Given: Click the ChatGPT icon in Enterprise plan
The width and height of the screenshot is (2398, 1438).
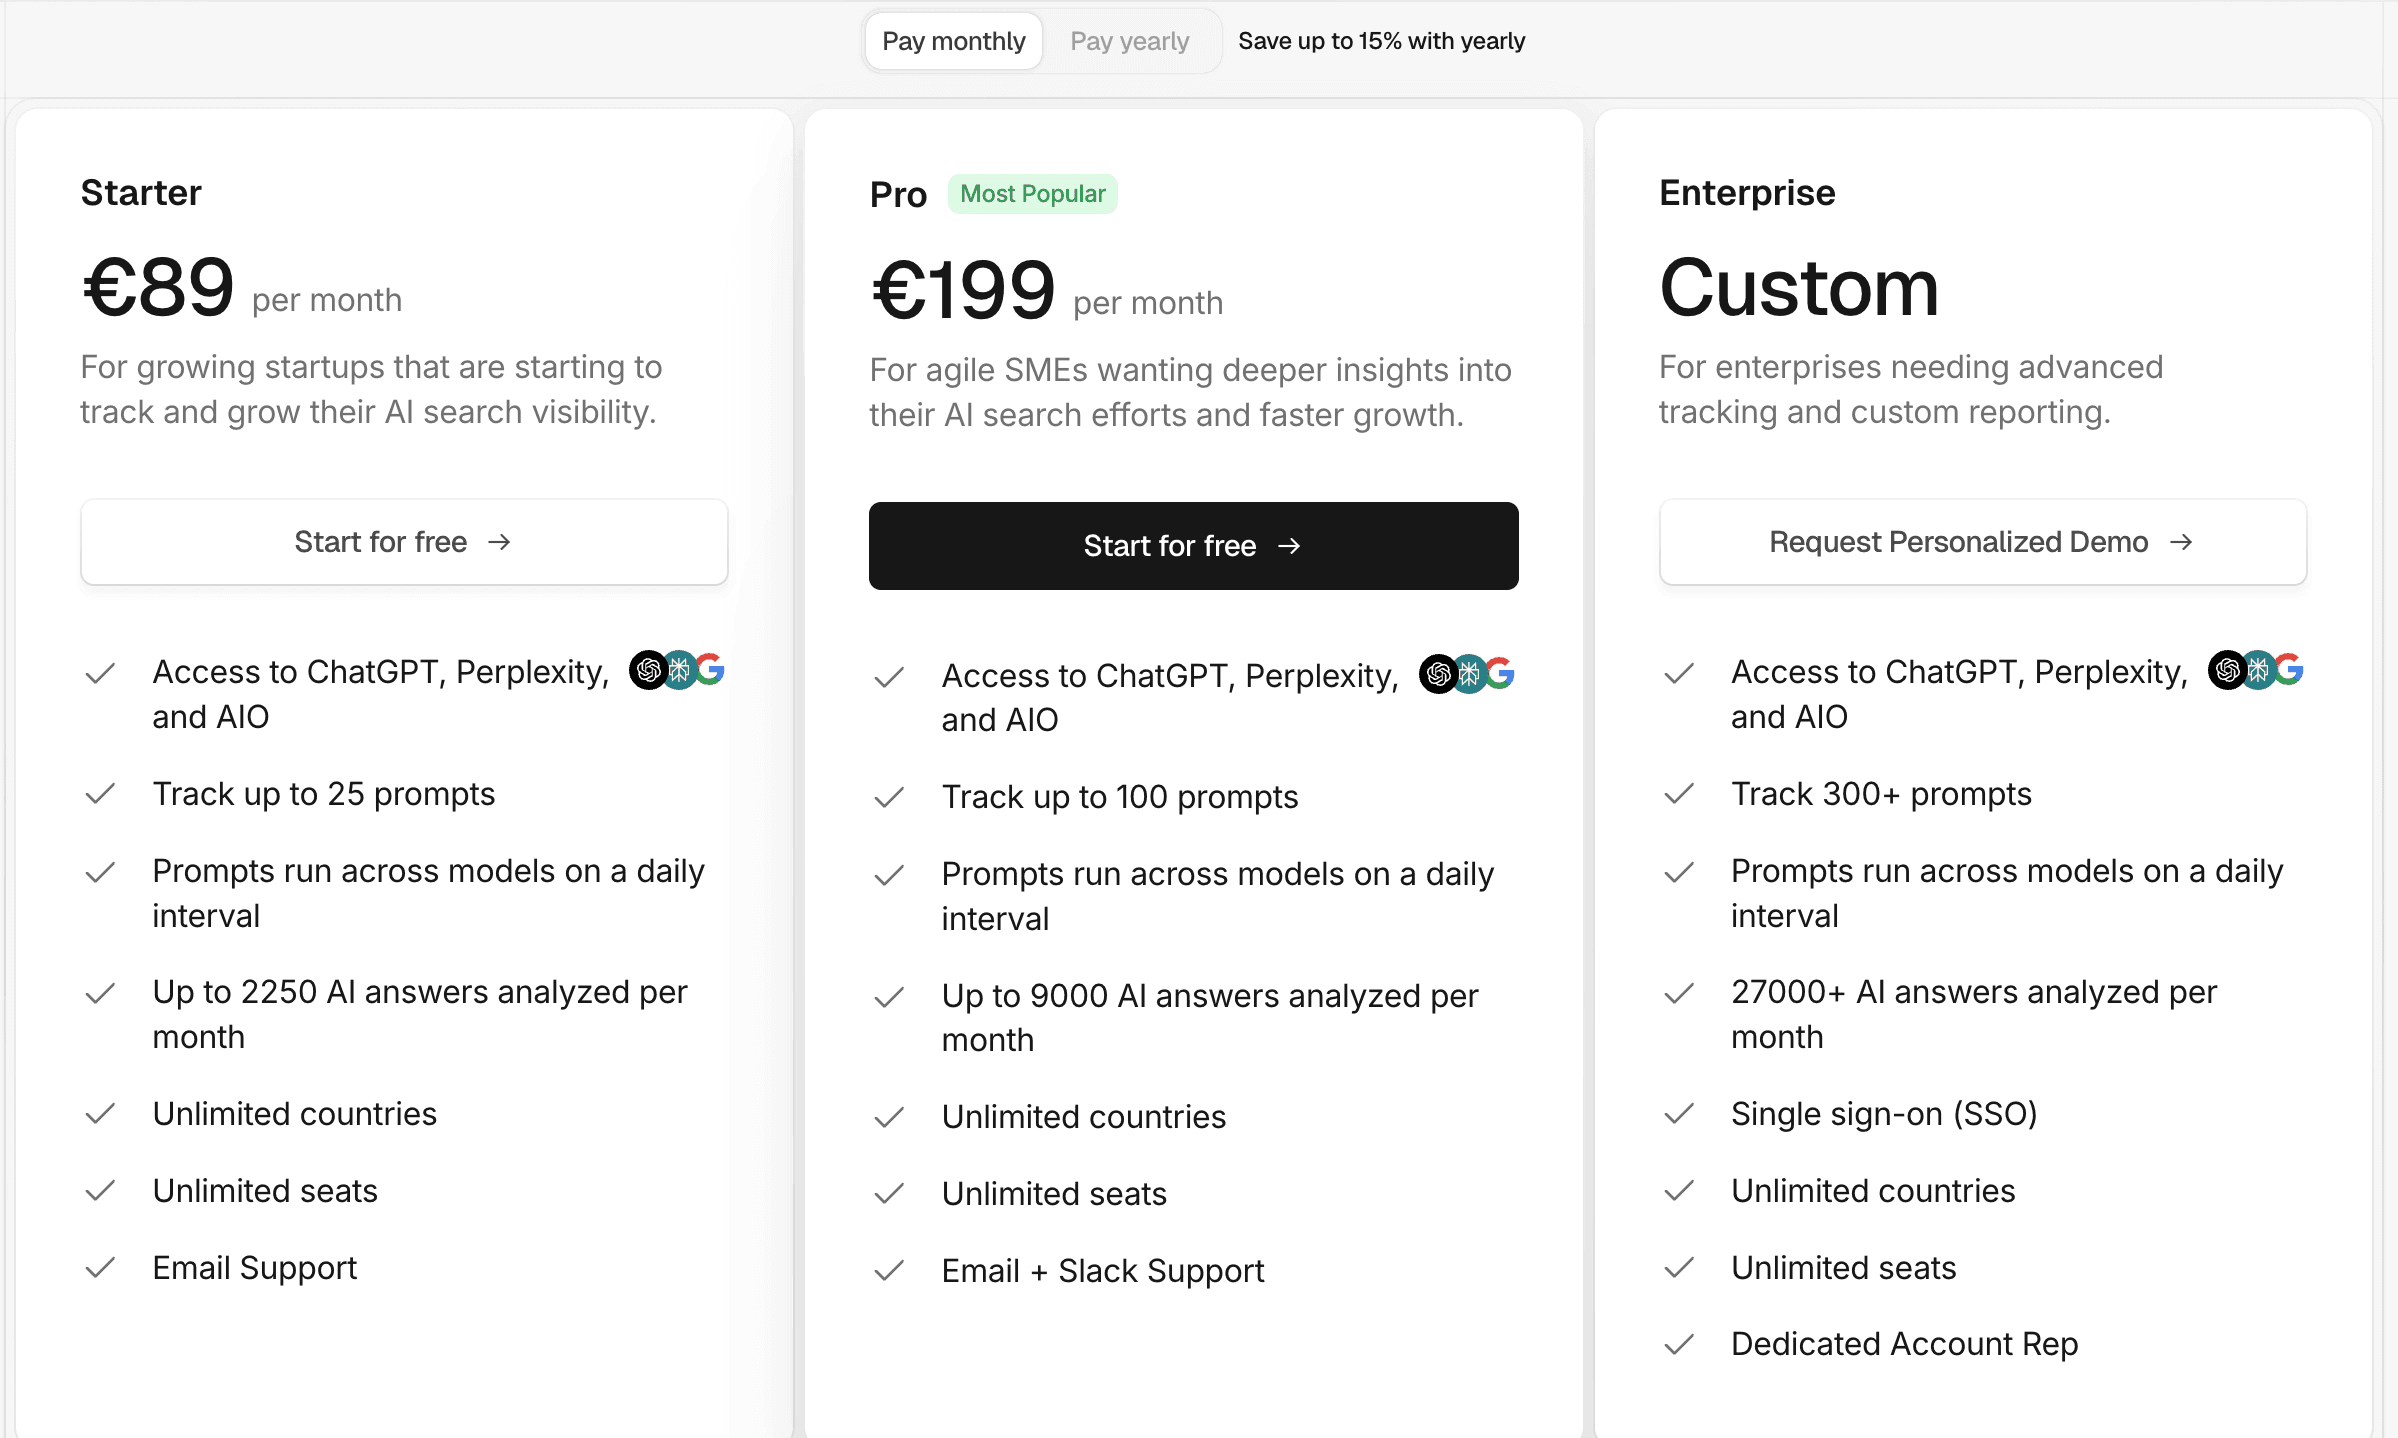Looking at the screenshot, I should coord(2227,670).
